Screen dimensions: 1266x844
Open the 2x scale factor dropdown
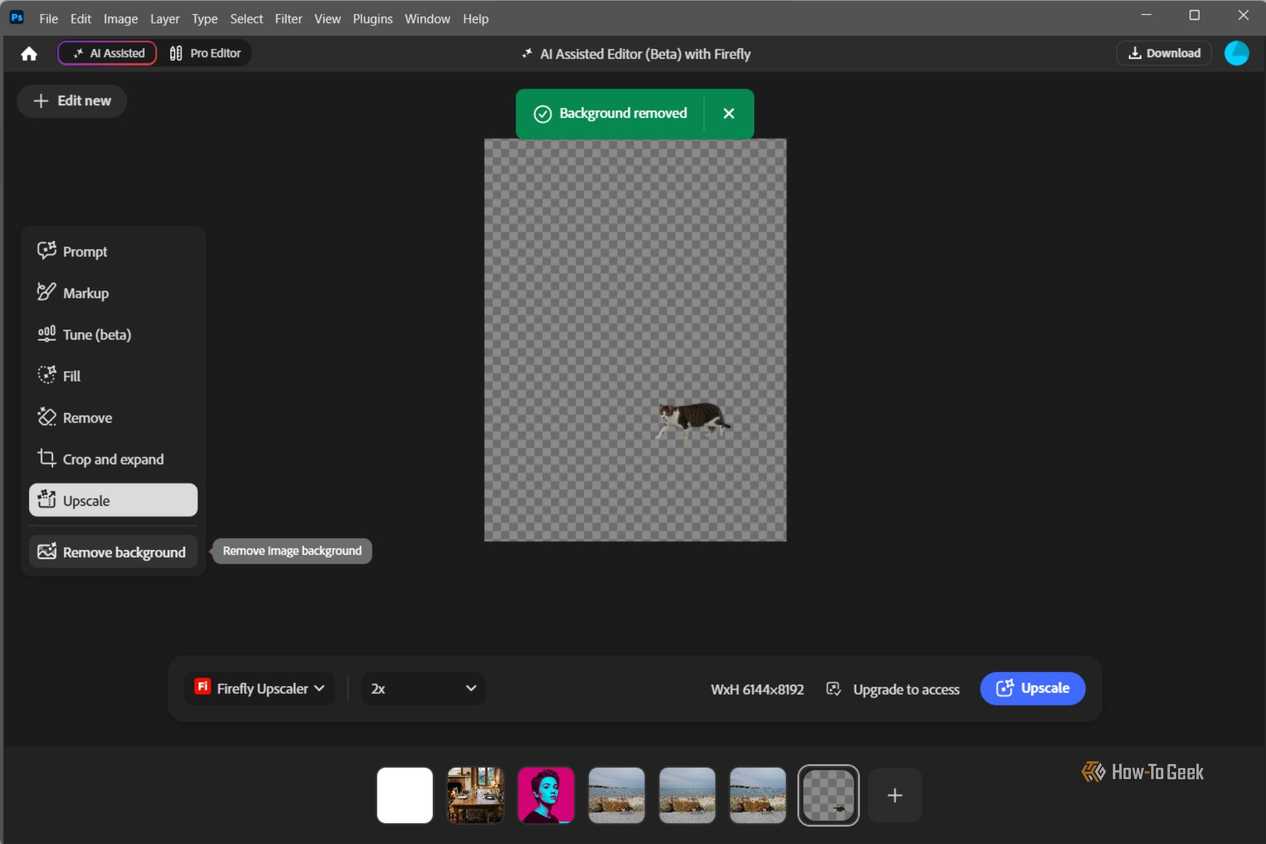click(x=423, y=688)
